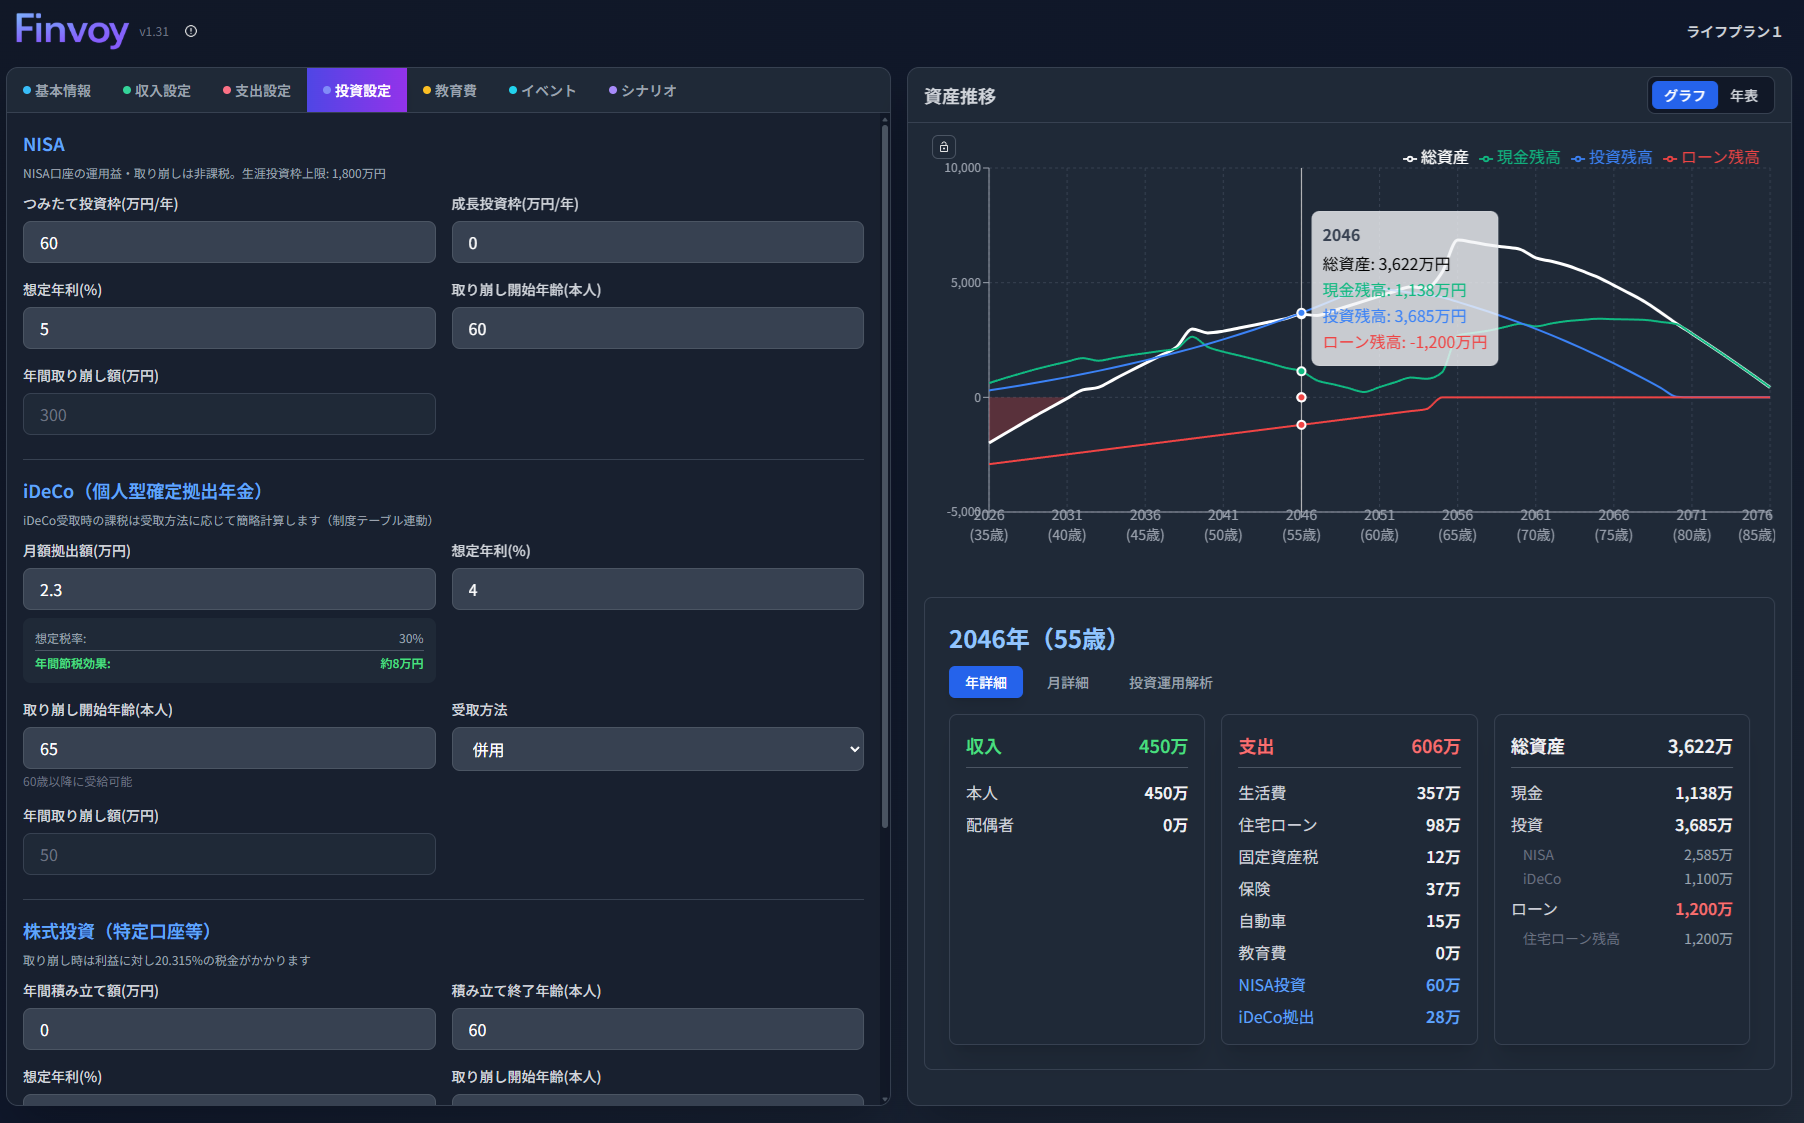The height and width of the screenshot is (1123, 1804).
Task: Toggle 総資産 series in chart legend
Action: tap(1435, 158)
